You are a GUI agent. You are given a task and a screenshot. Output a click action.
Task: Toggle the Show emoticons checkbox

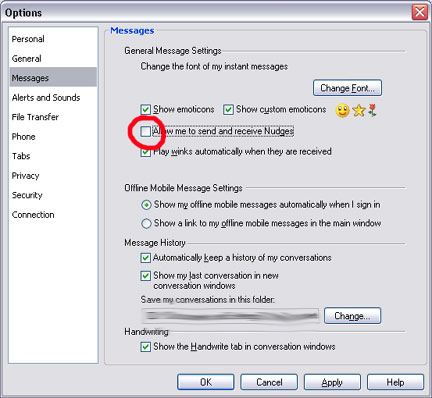click(x=145, y=110)
